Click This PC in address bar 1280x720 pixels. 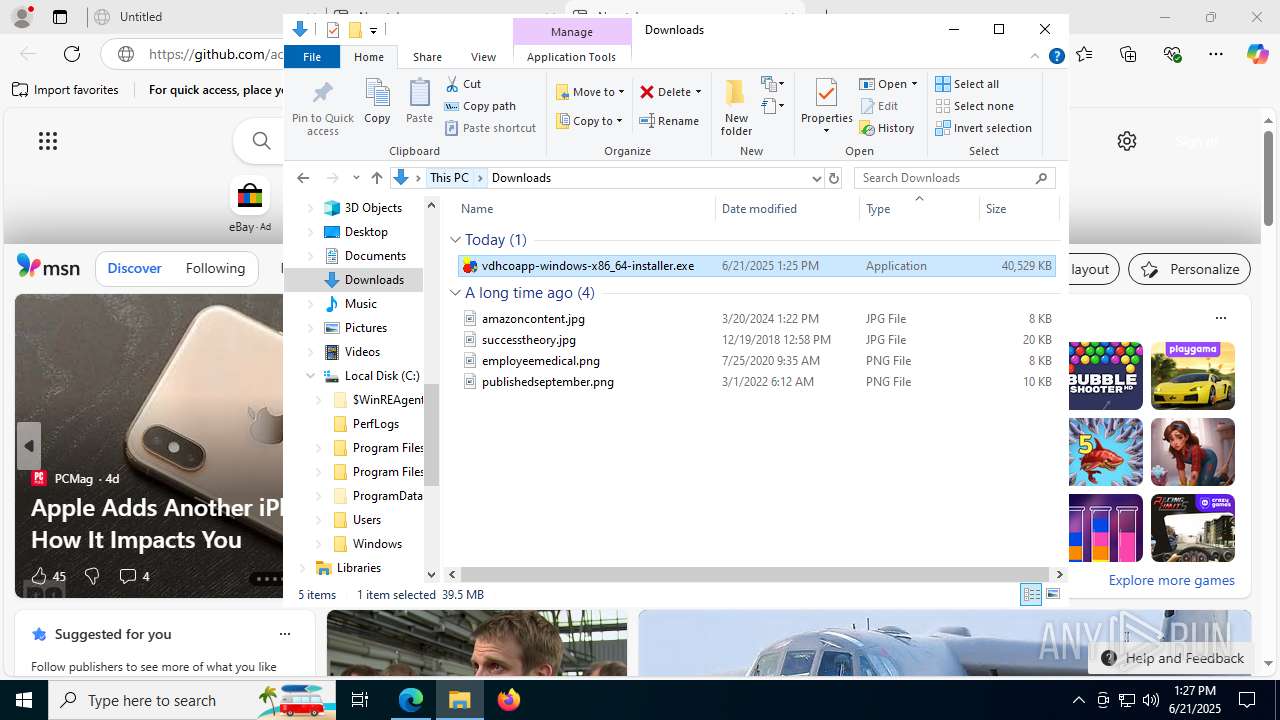(449, 178)
